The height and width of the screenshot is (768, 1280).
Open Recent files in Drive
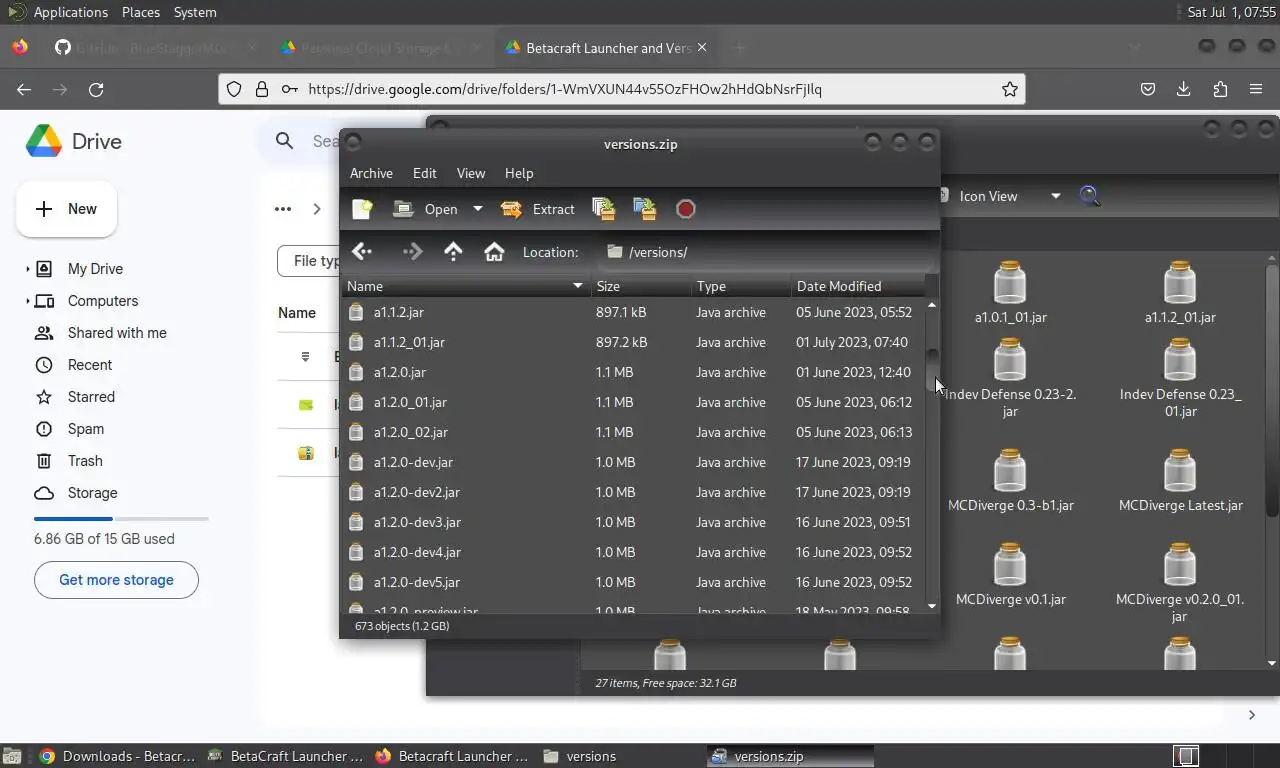90,365
